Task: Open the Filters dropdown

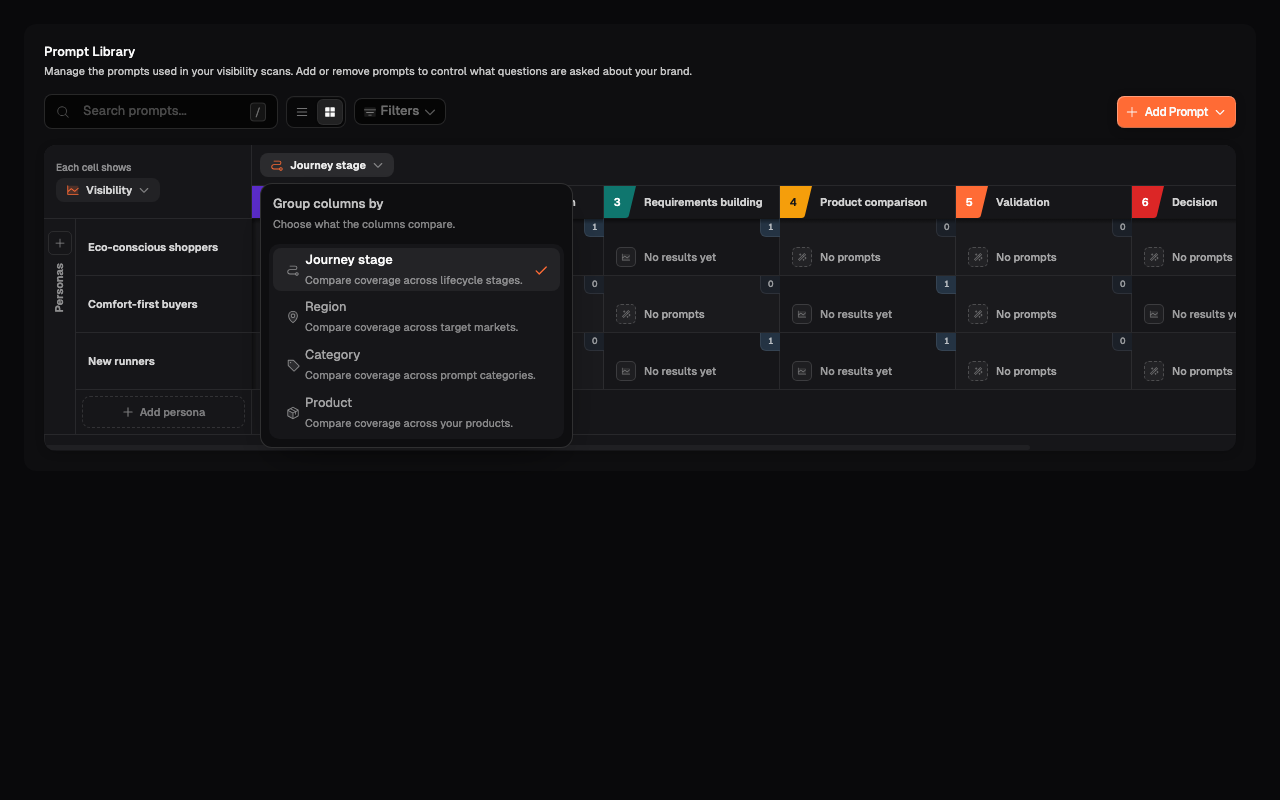Action: pos(400,112)
